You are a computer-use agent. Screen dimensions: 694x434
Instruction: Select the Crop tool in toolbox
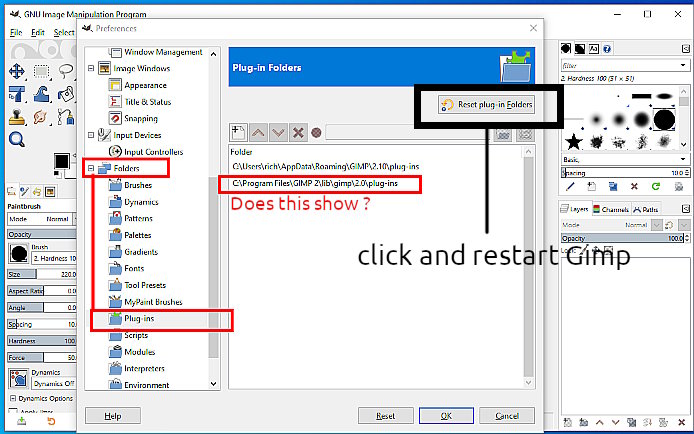pos(16,94)
